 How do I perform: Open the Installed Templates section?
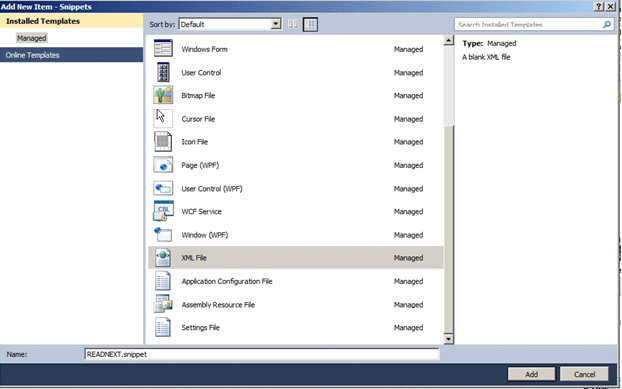pos(71,21)
